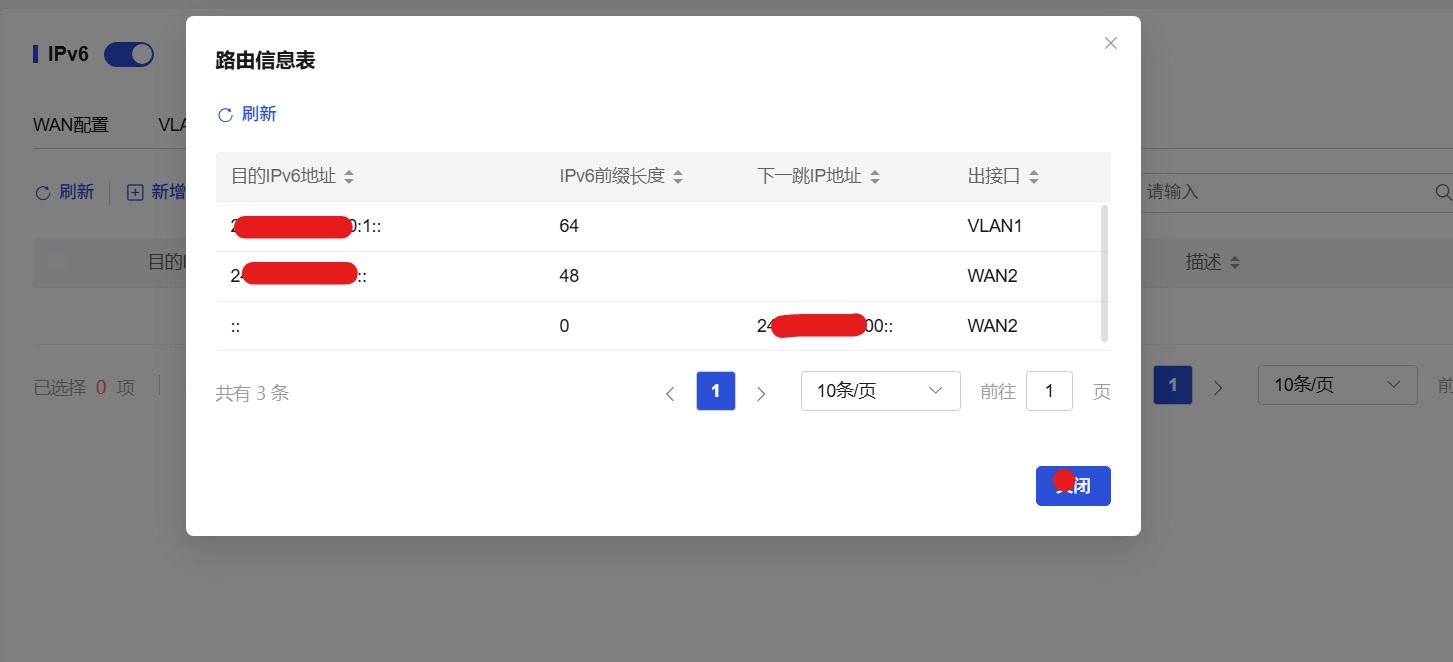Sort by IPv6 prefix length column

coord(677,177)
